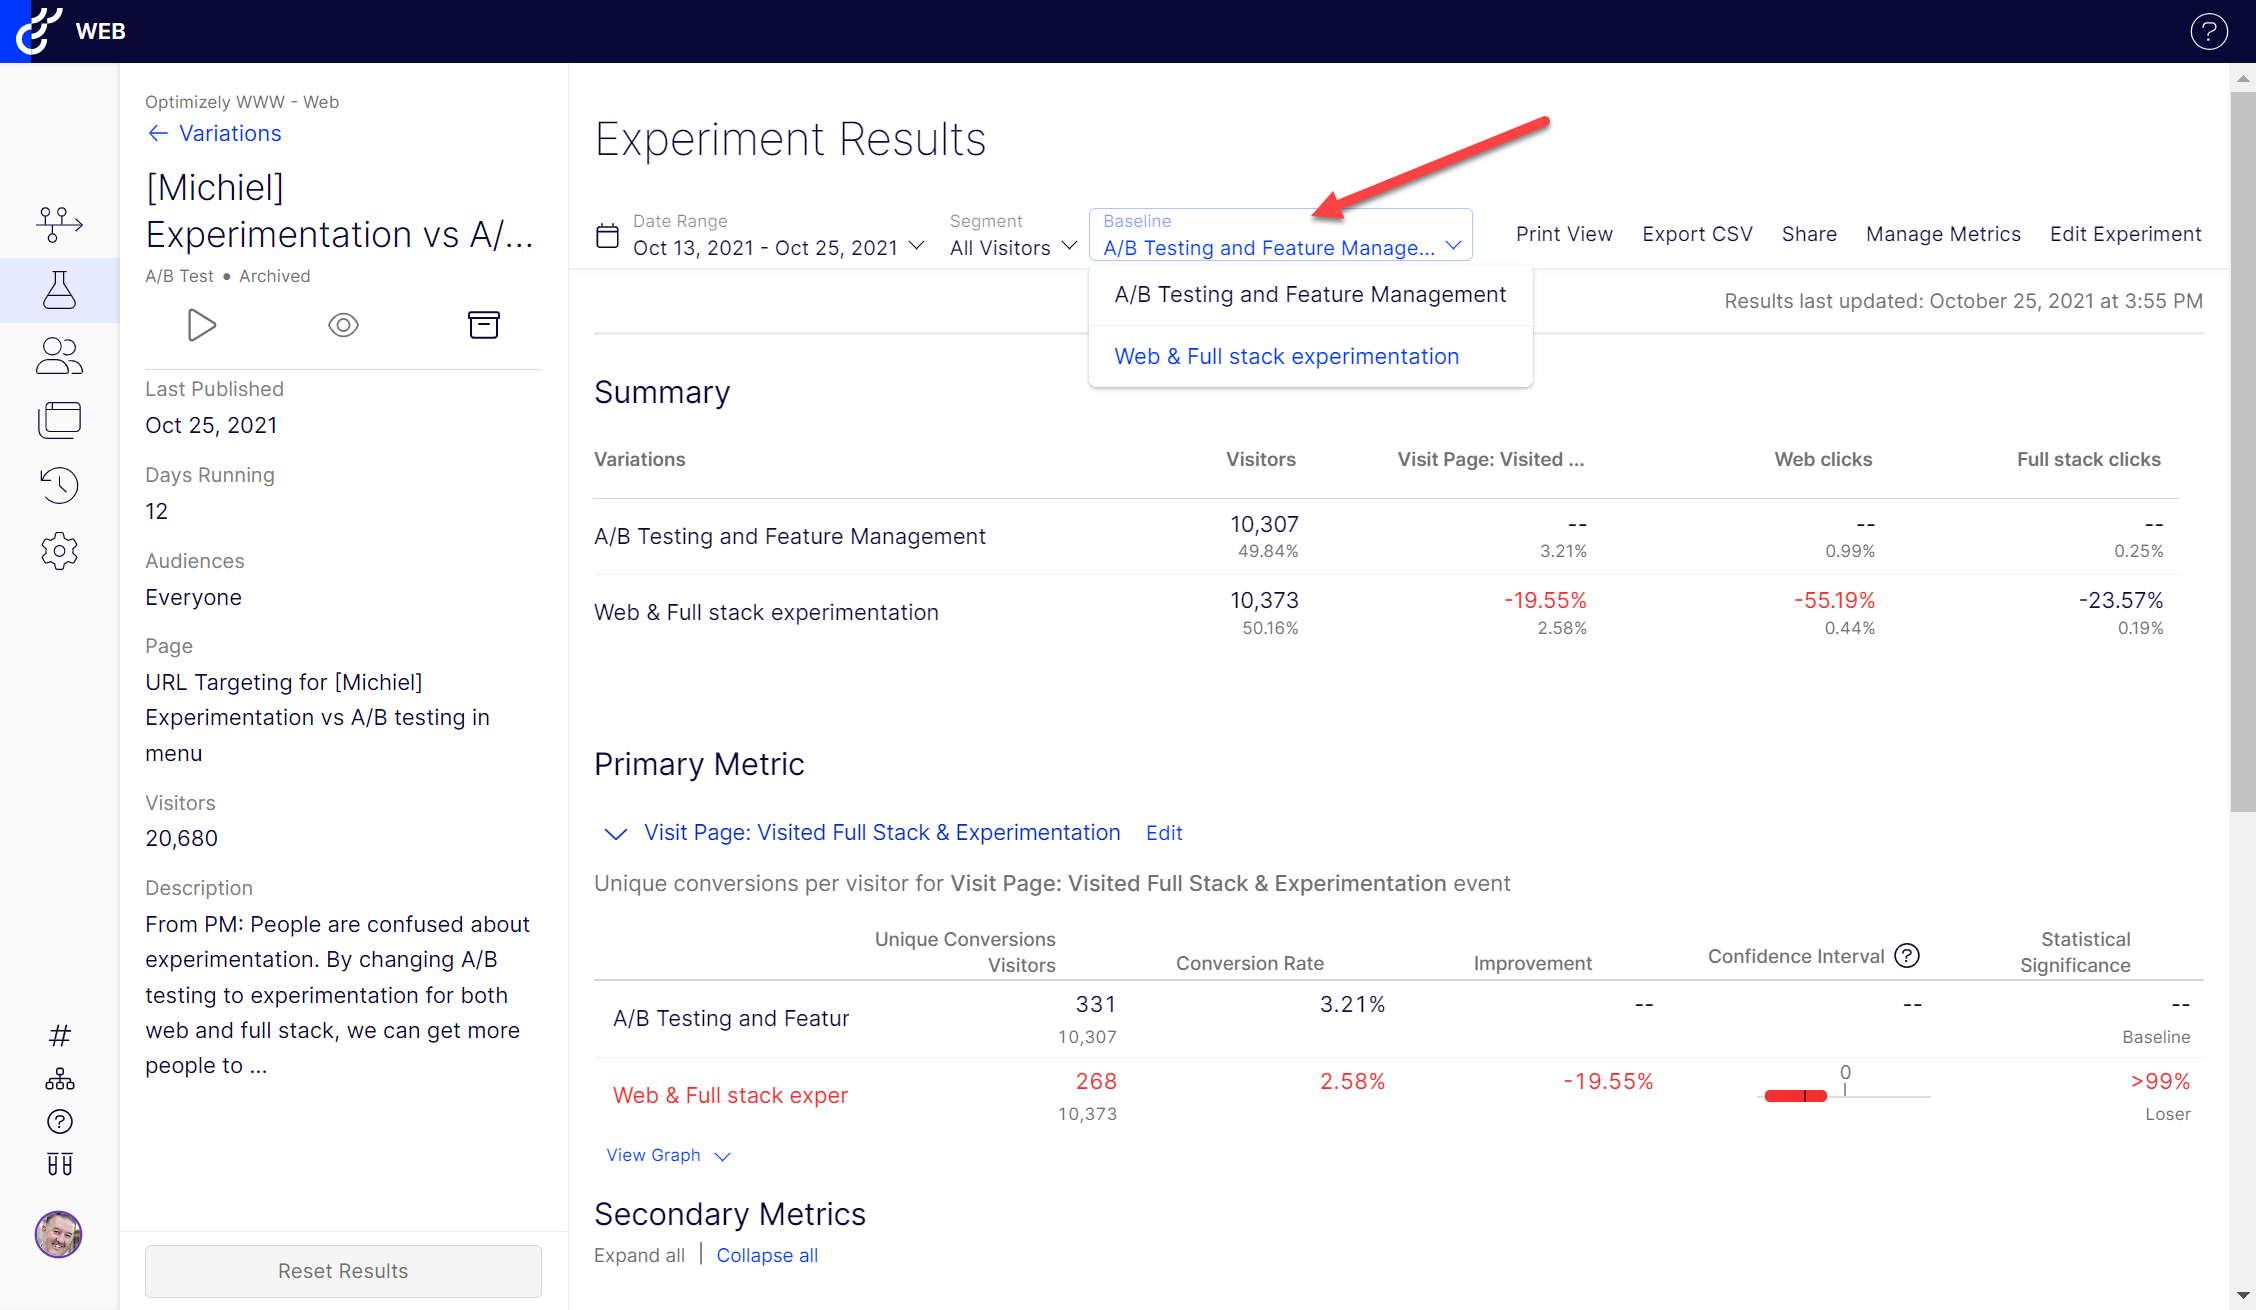
Task: Click the Reset Results button
Action: pyautogui.click(x=343, y=1271)
